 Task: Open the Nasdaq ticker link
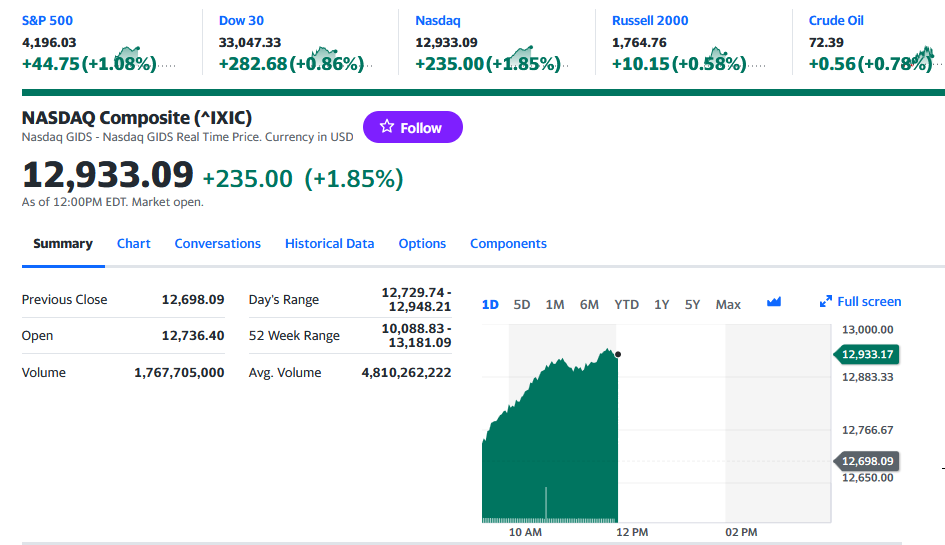(x=438, y=20)
